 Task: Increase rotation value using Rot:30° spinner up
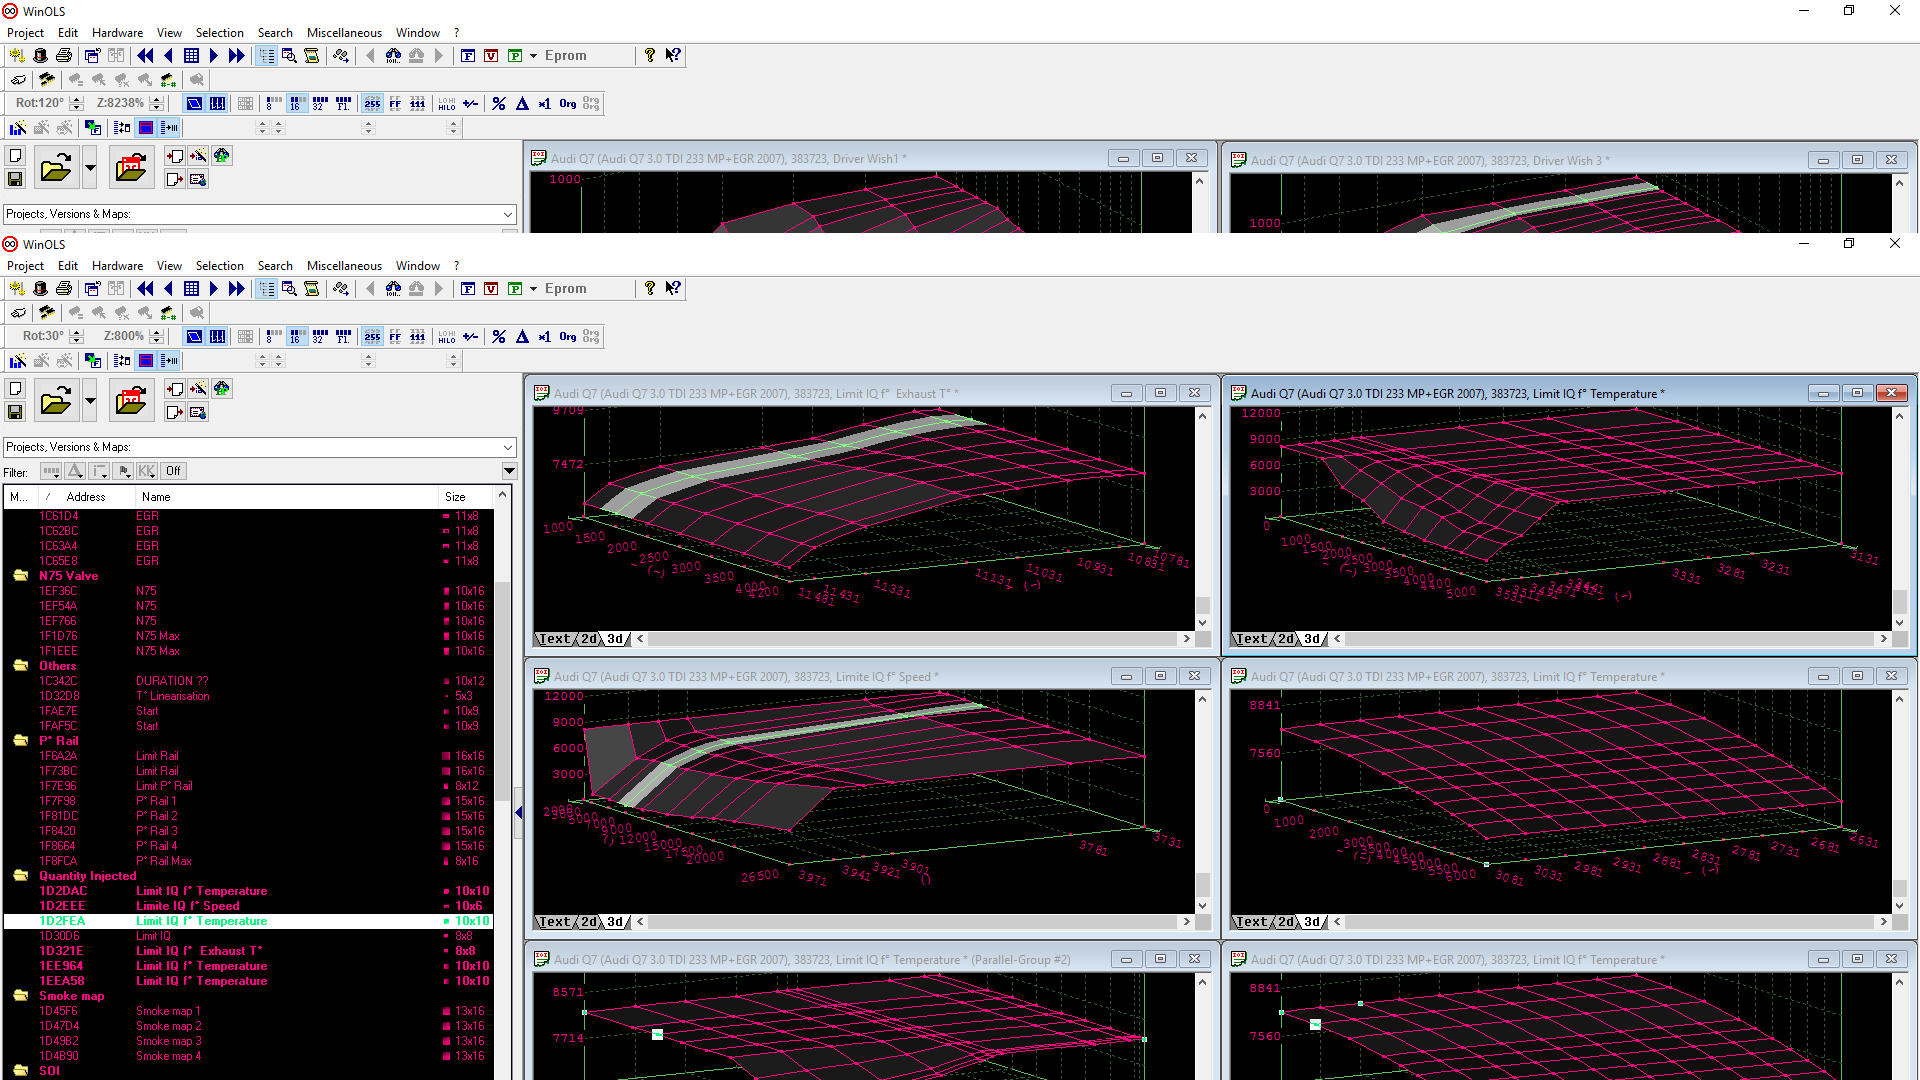(x=77, y=332)
